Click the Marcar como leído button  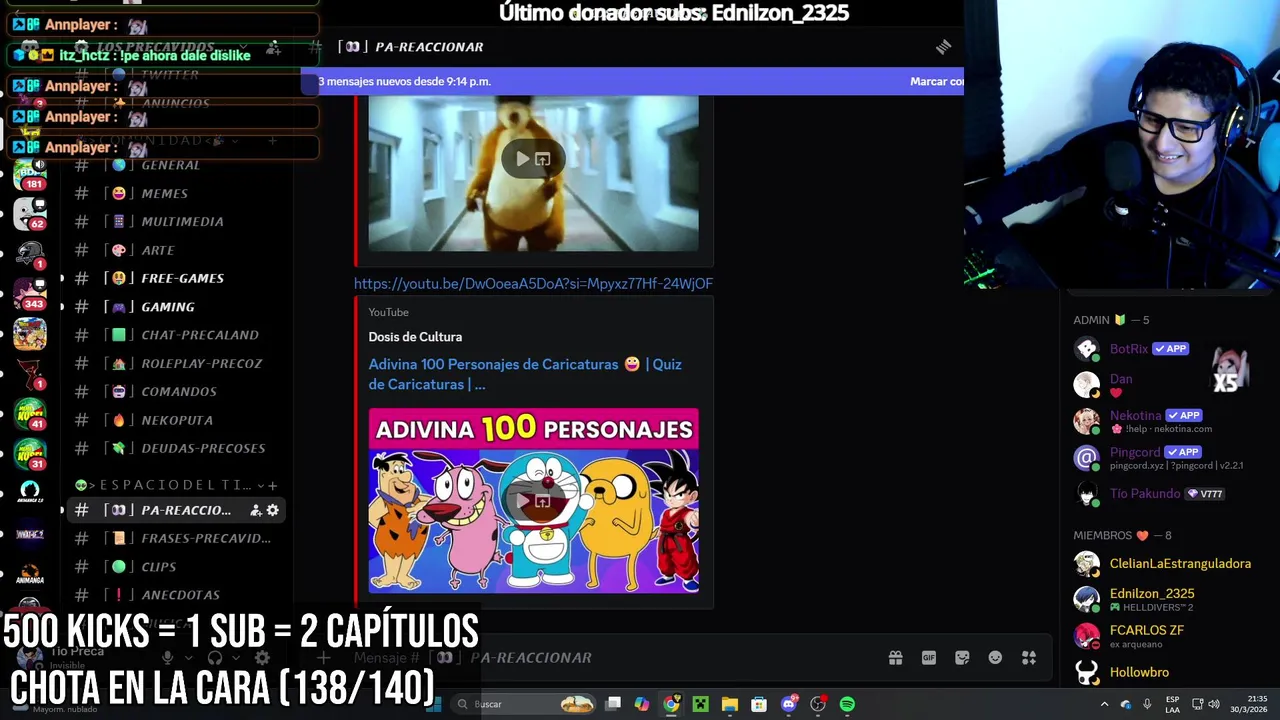[x=937, y=81]
